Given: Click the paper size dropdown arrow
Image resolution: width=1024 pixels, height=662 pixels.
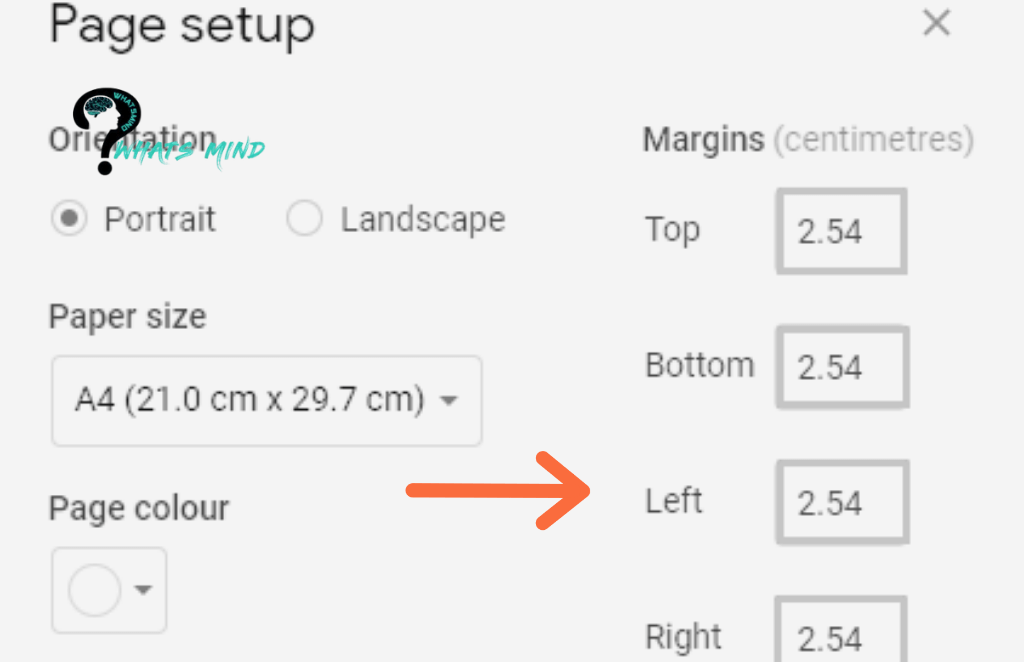Looking at the screenshot, I should tap(449, 402).
